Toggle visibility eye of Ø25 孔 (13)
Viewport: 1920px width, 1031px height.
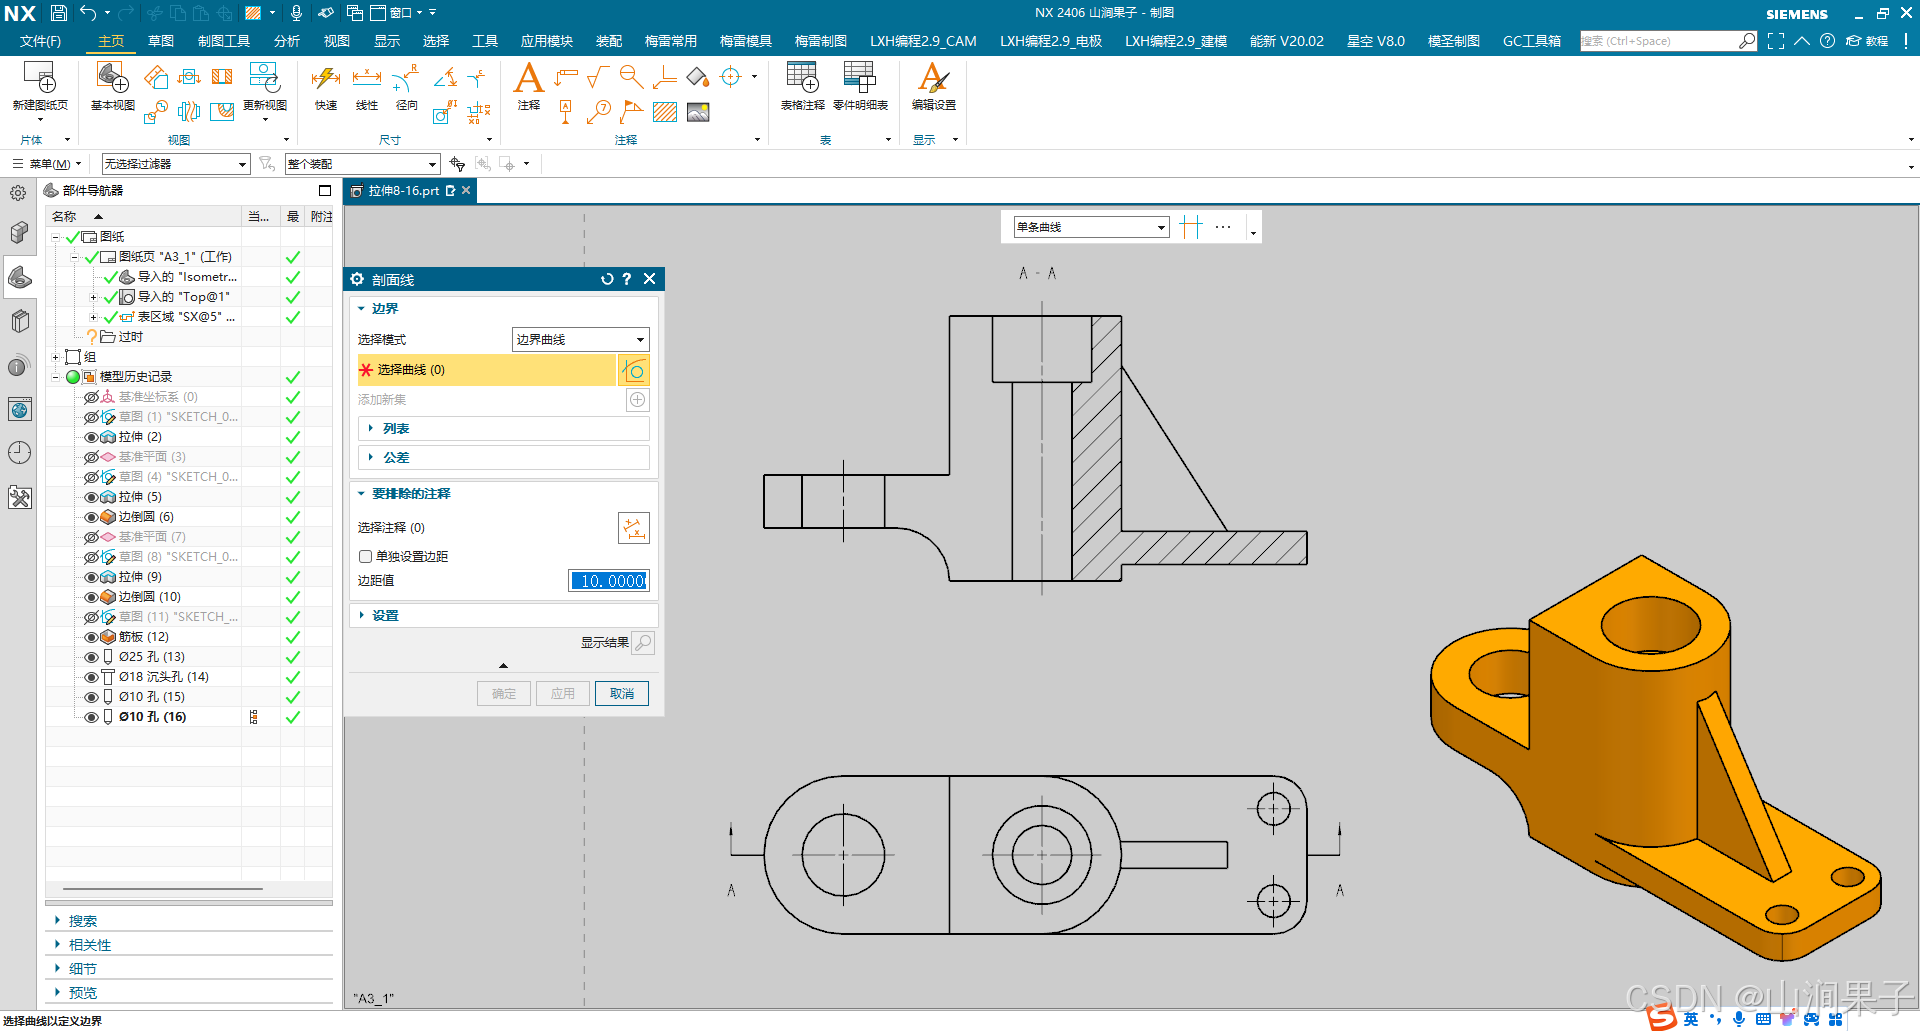pyautogui.click(x=91, y=657)
